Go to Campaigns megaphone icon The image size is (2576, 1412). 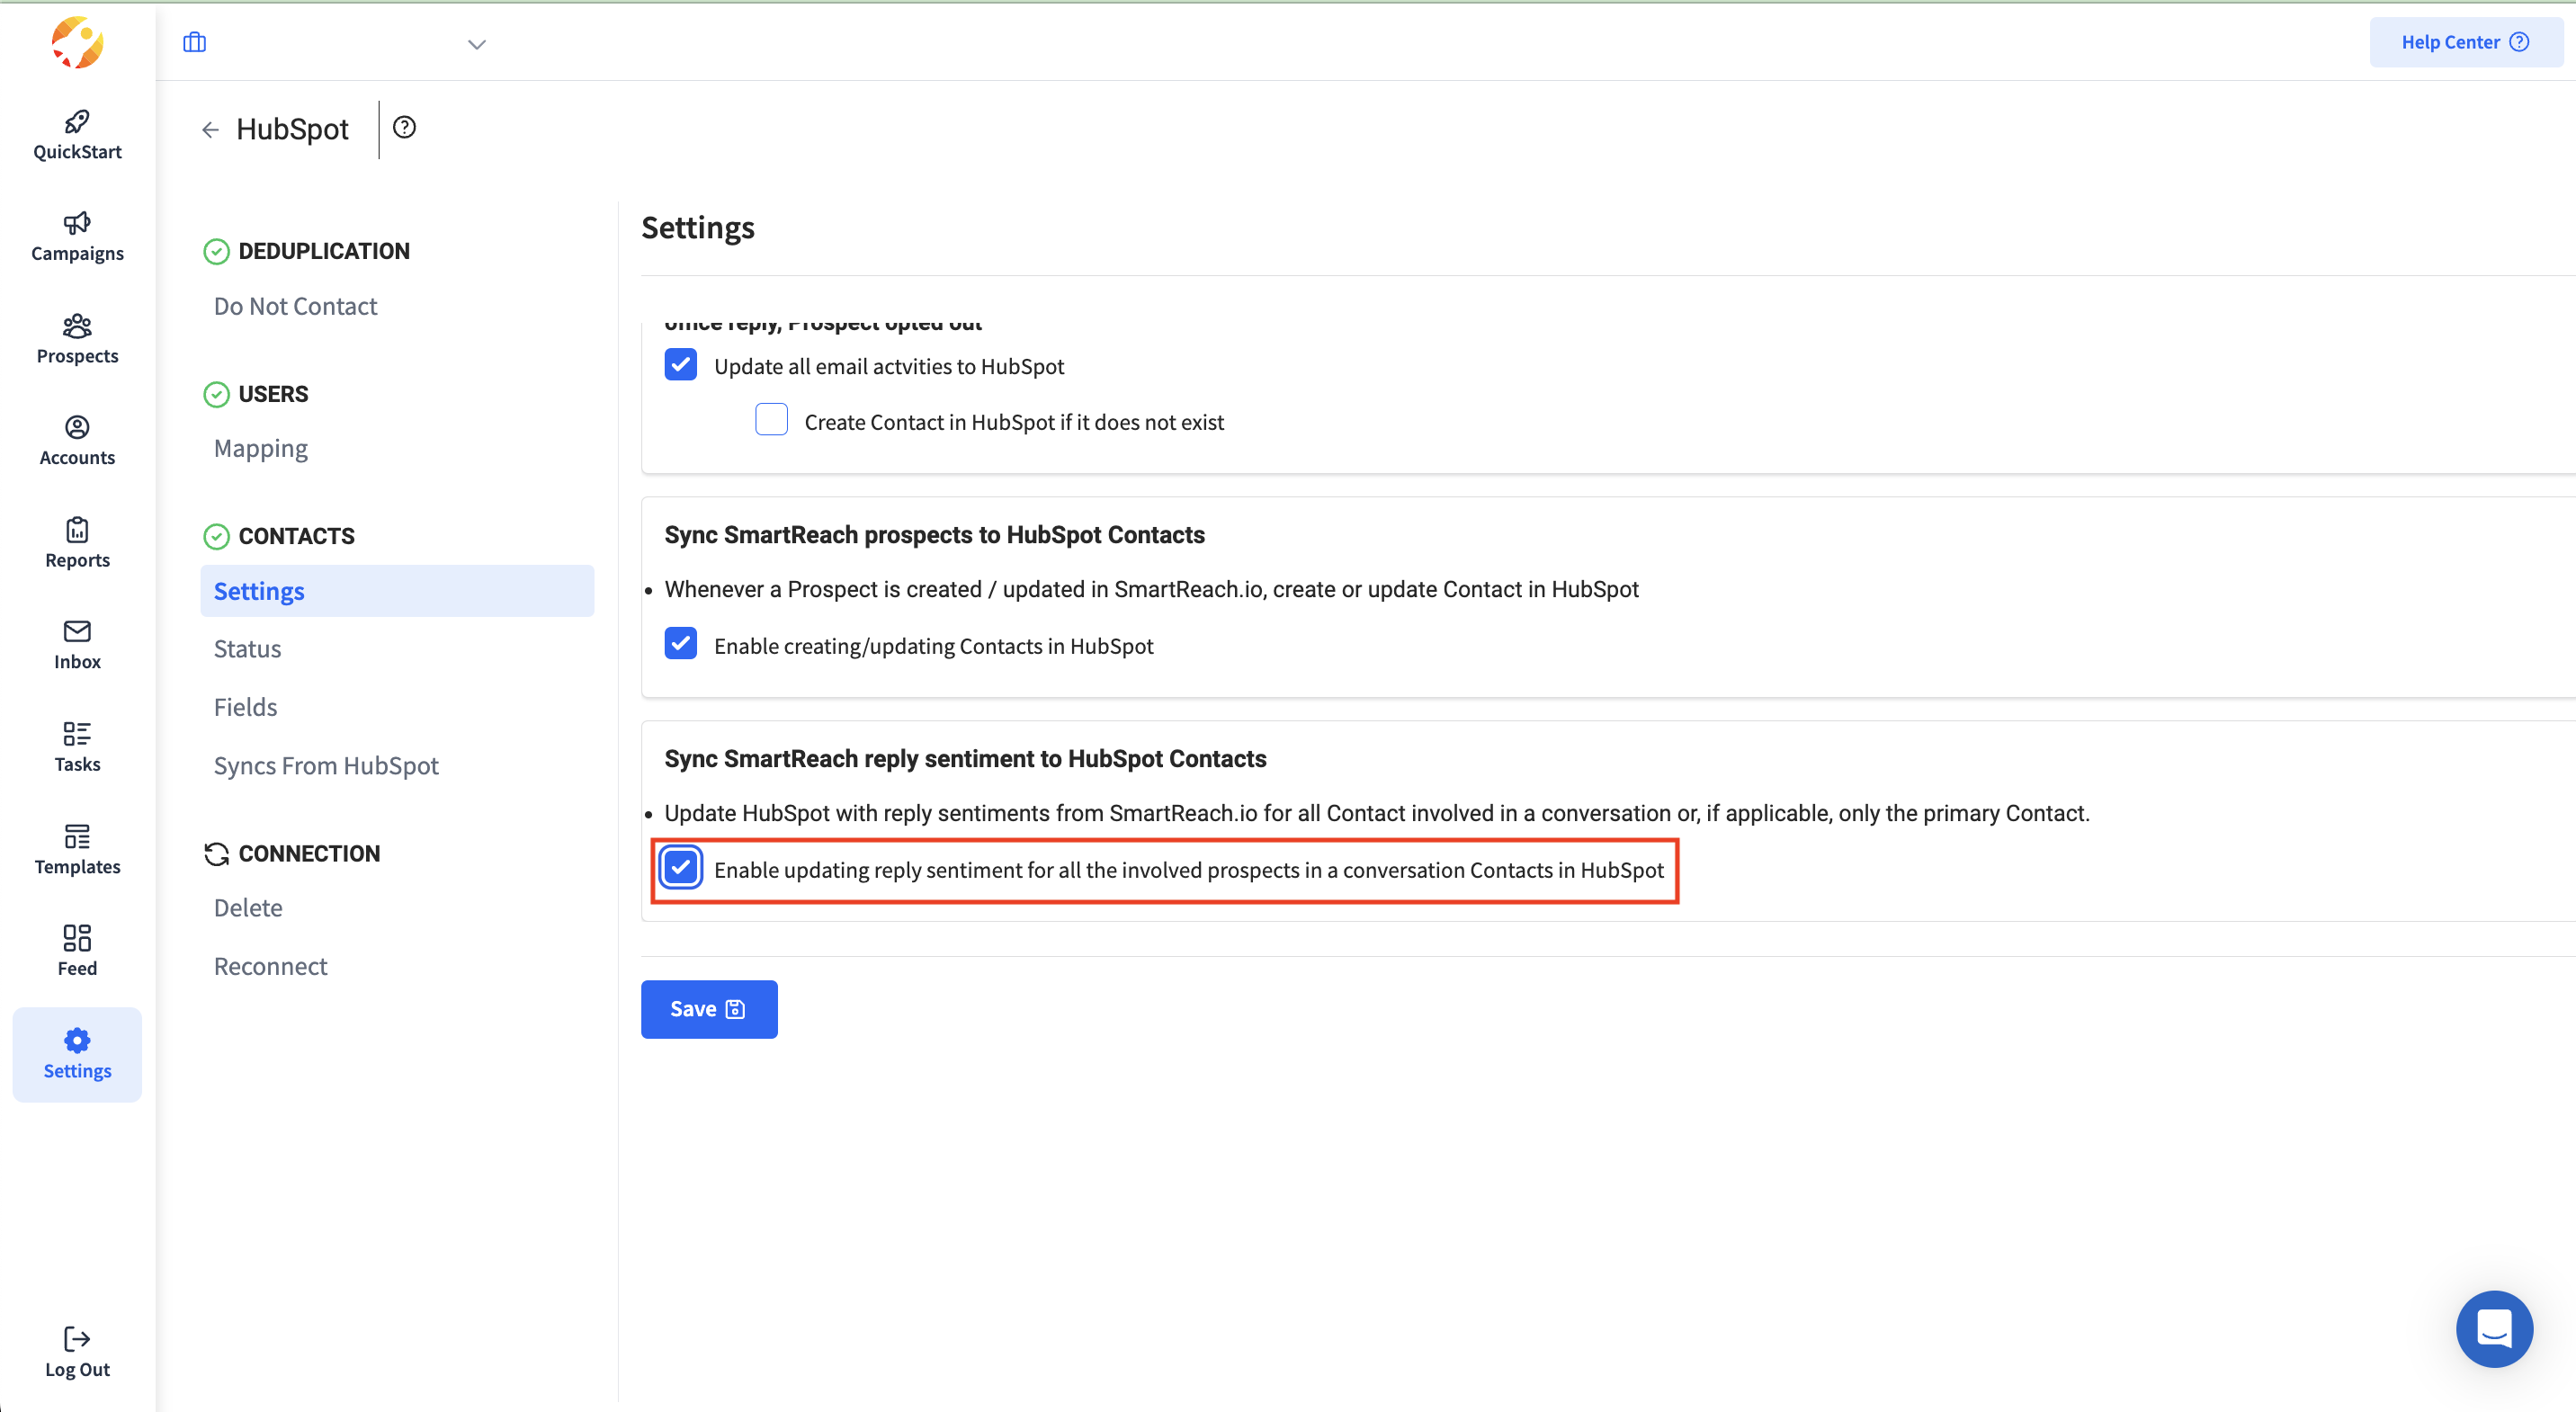tap(77, 222)
